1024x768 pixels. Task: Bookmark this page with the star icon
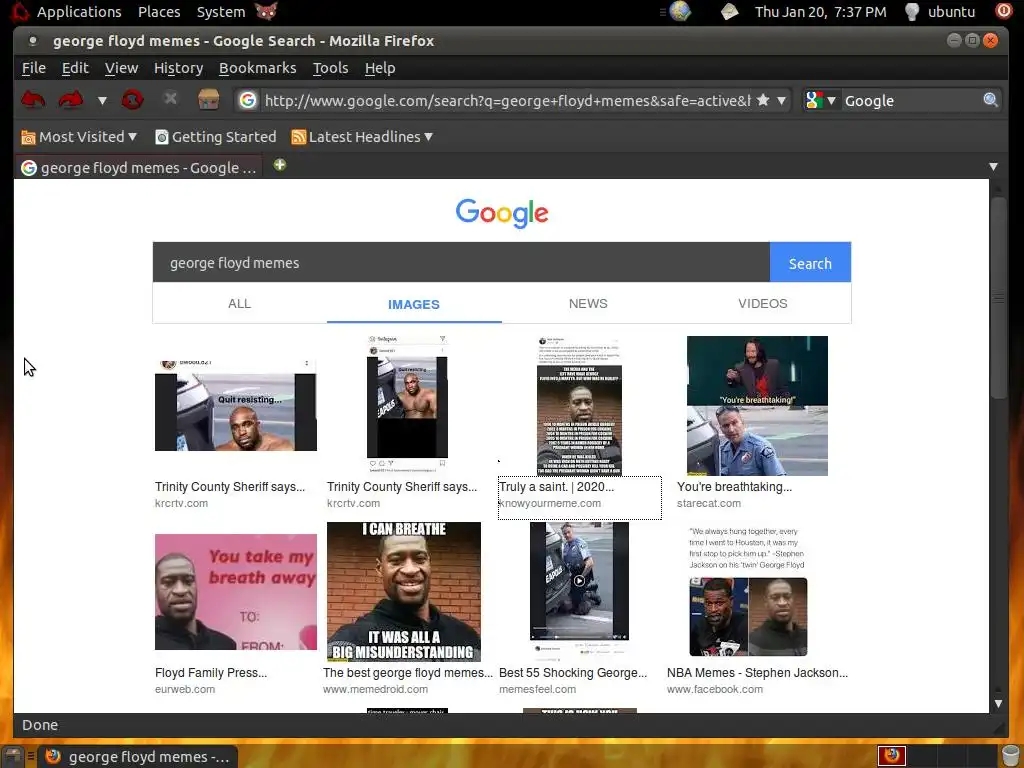point(763,100)
